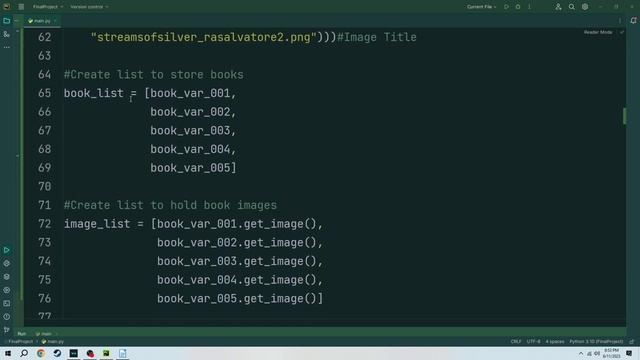Select the Run tab in bottom panel
The width and height of the screenshot is (640, 360).
[22, 334]
